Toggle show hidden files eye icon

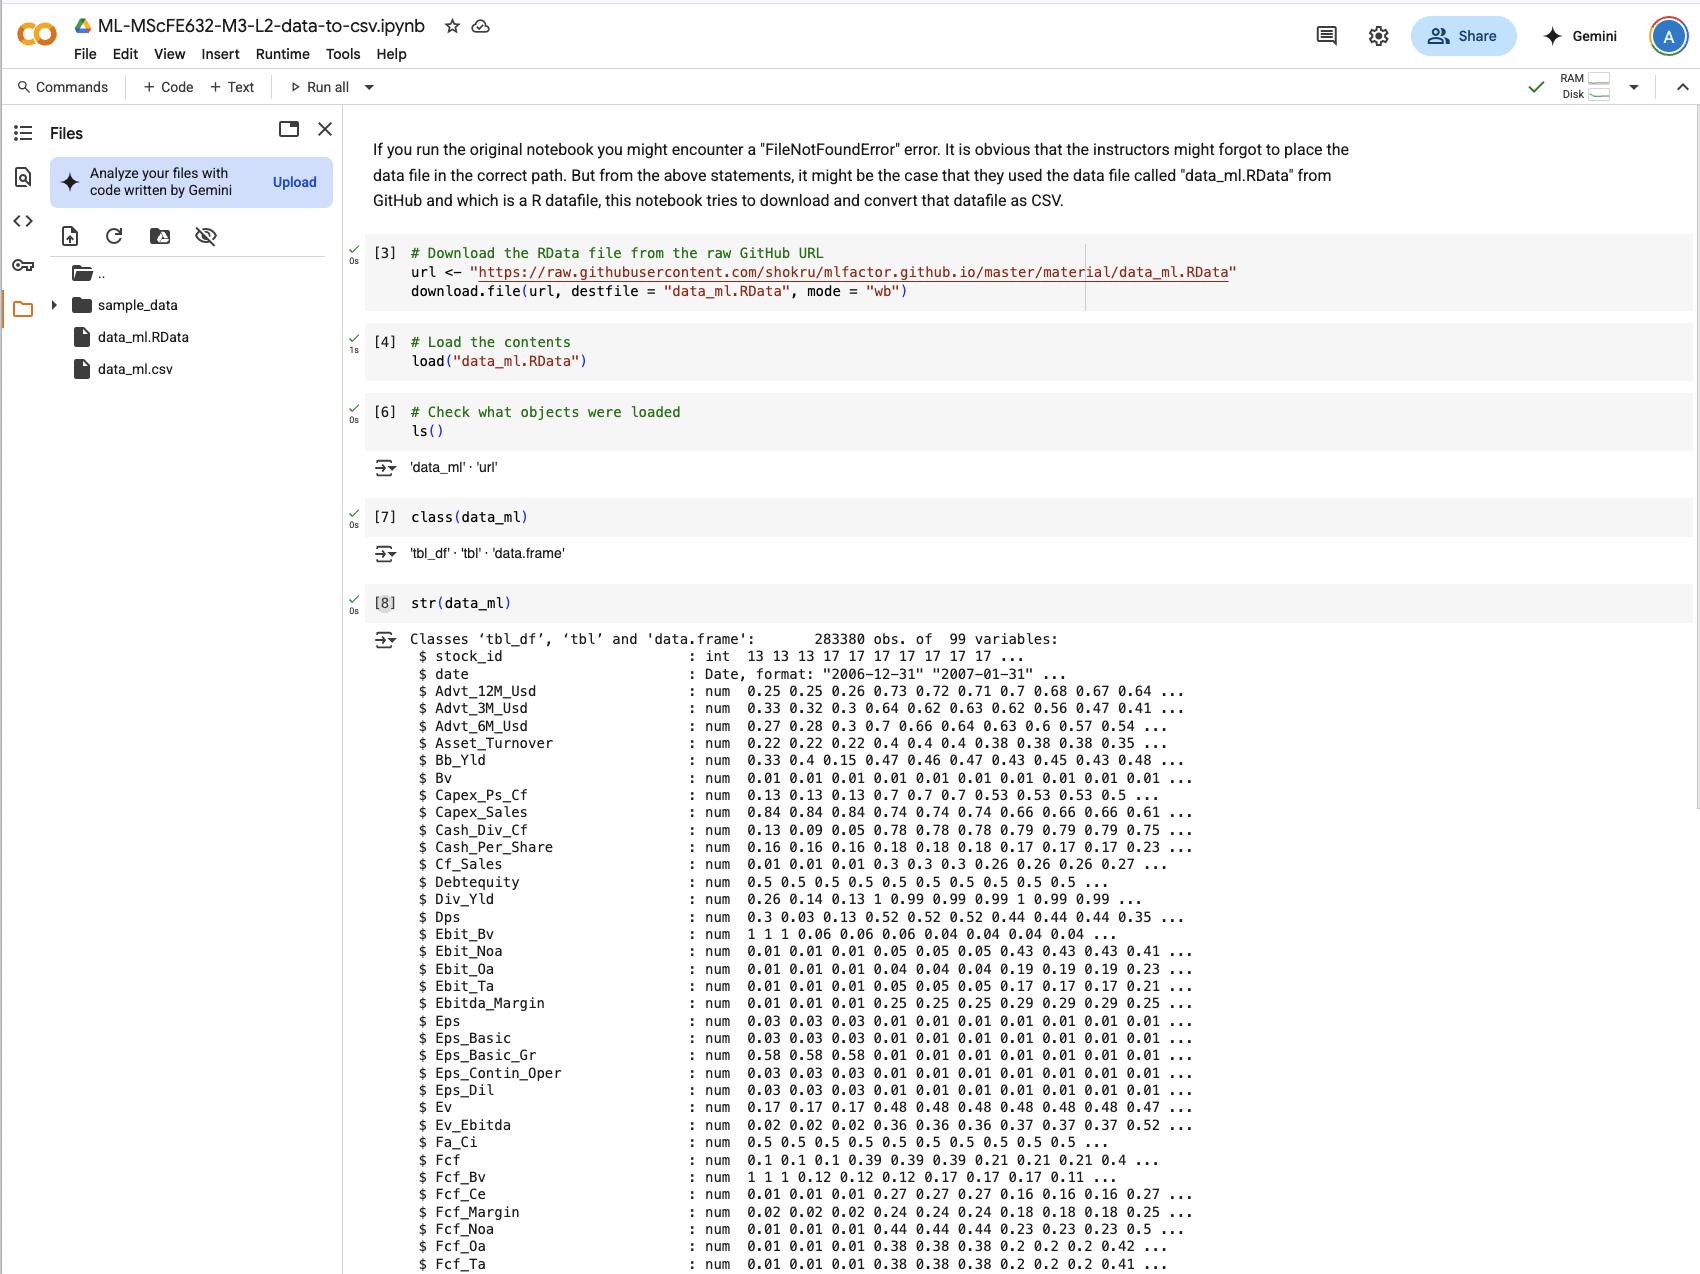click(206, 236)
